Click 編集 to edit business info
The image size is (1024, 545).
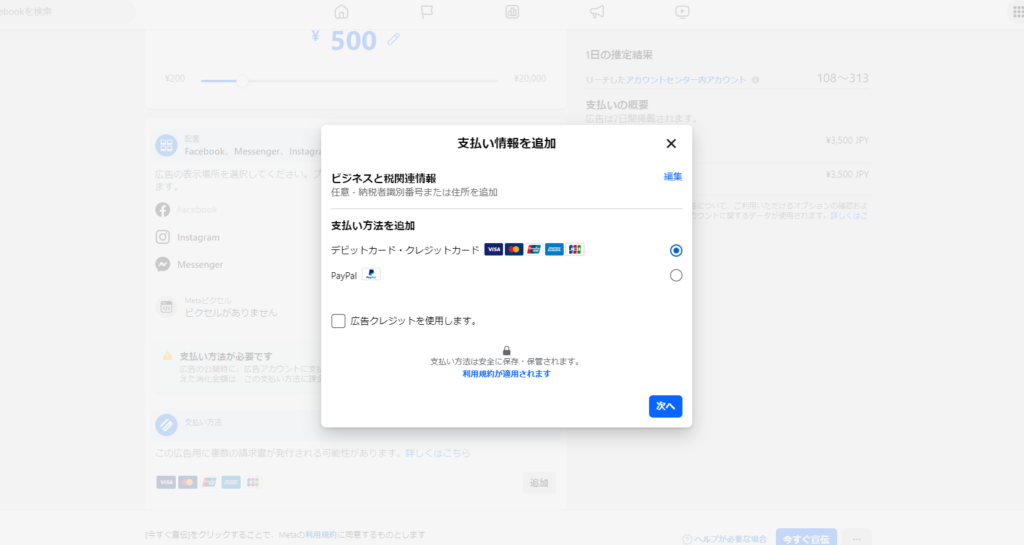click(673, 177)
